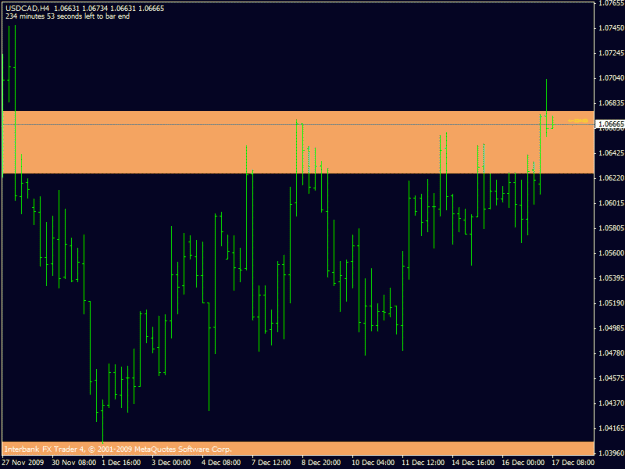Click the 1.07450 price scale label

tap(611, 28)
